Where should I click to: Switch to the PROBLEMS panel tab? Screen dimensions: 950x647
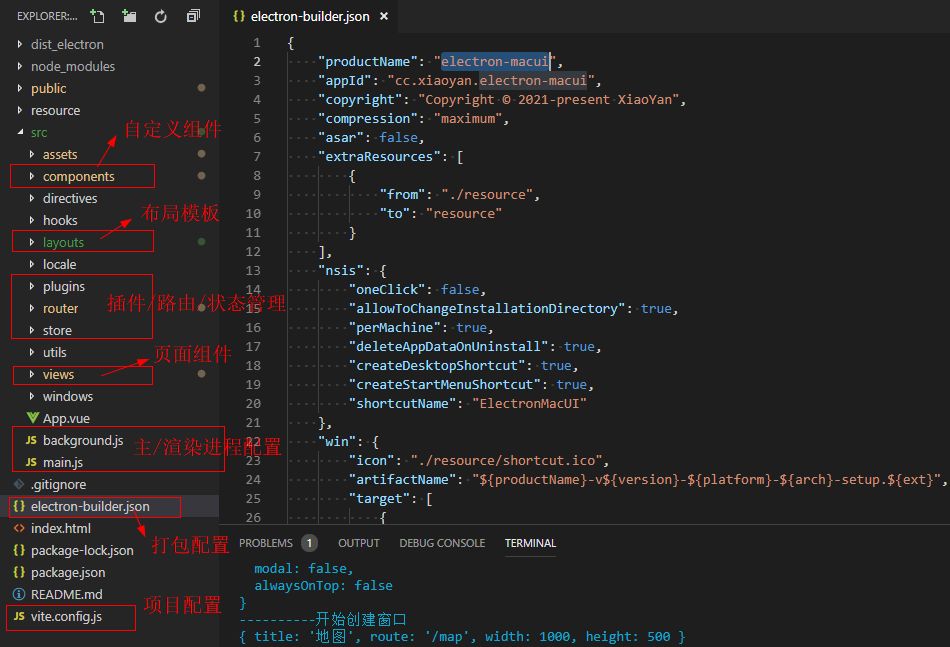[266, 543]
